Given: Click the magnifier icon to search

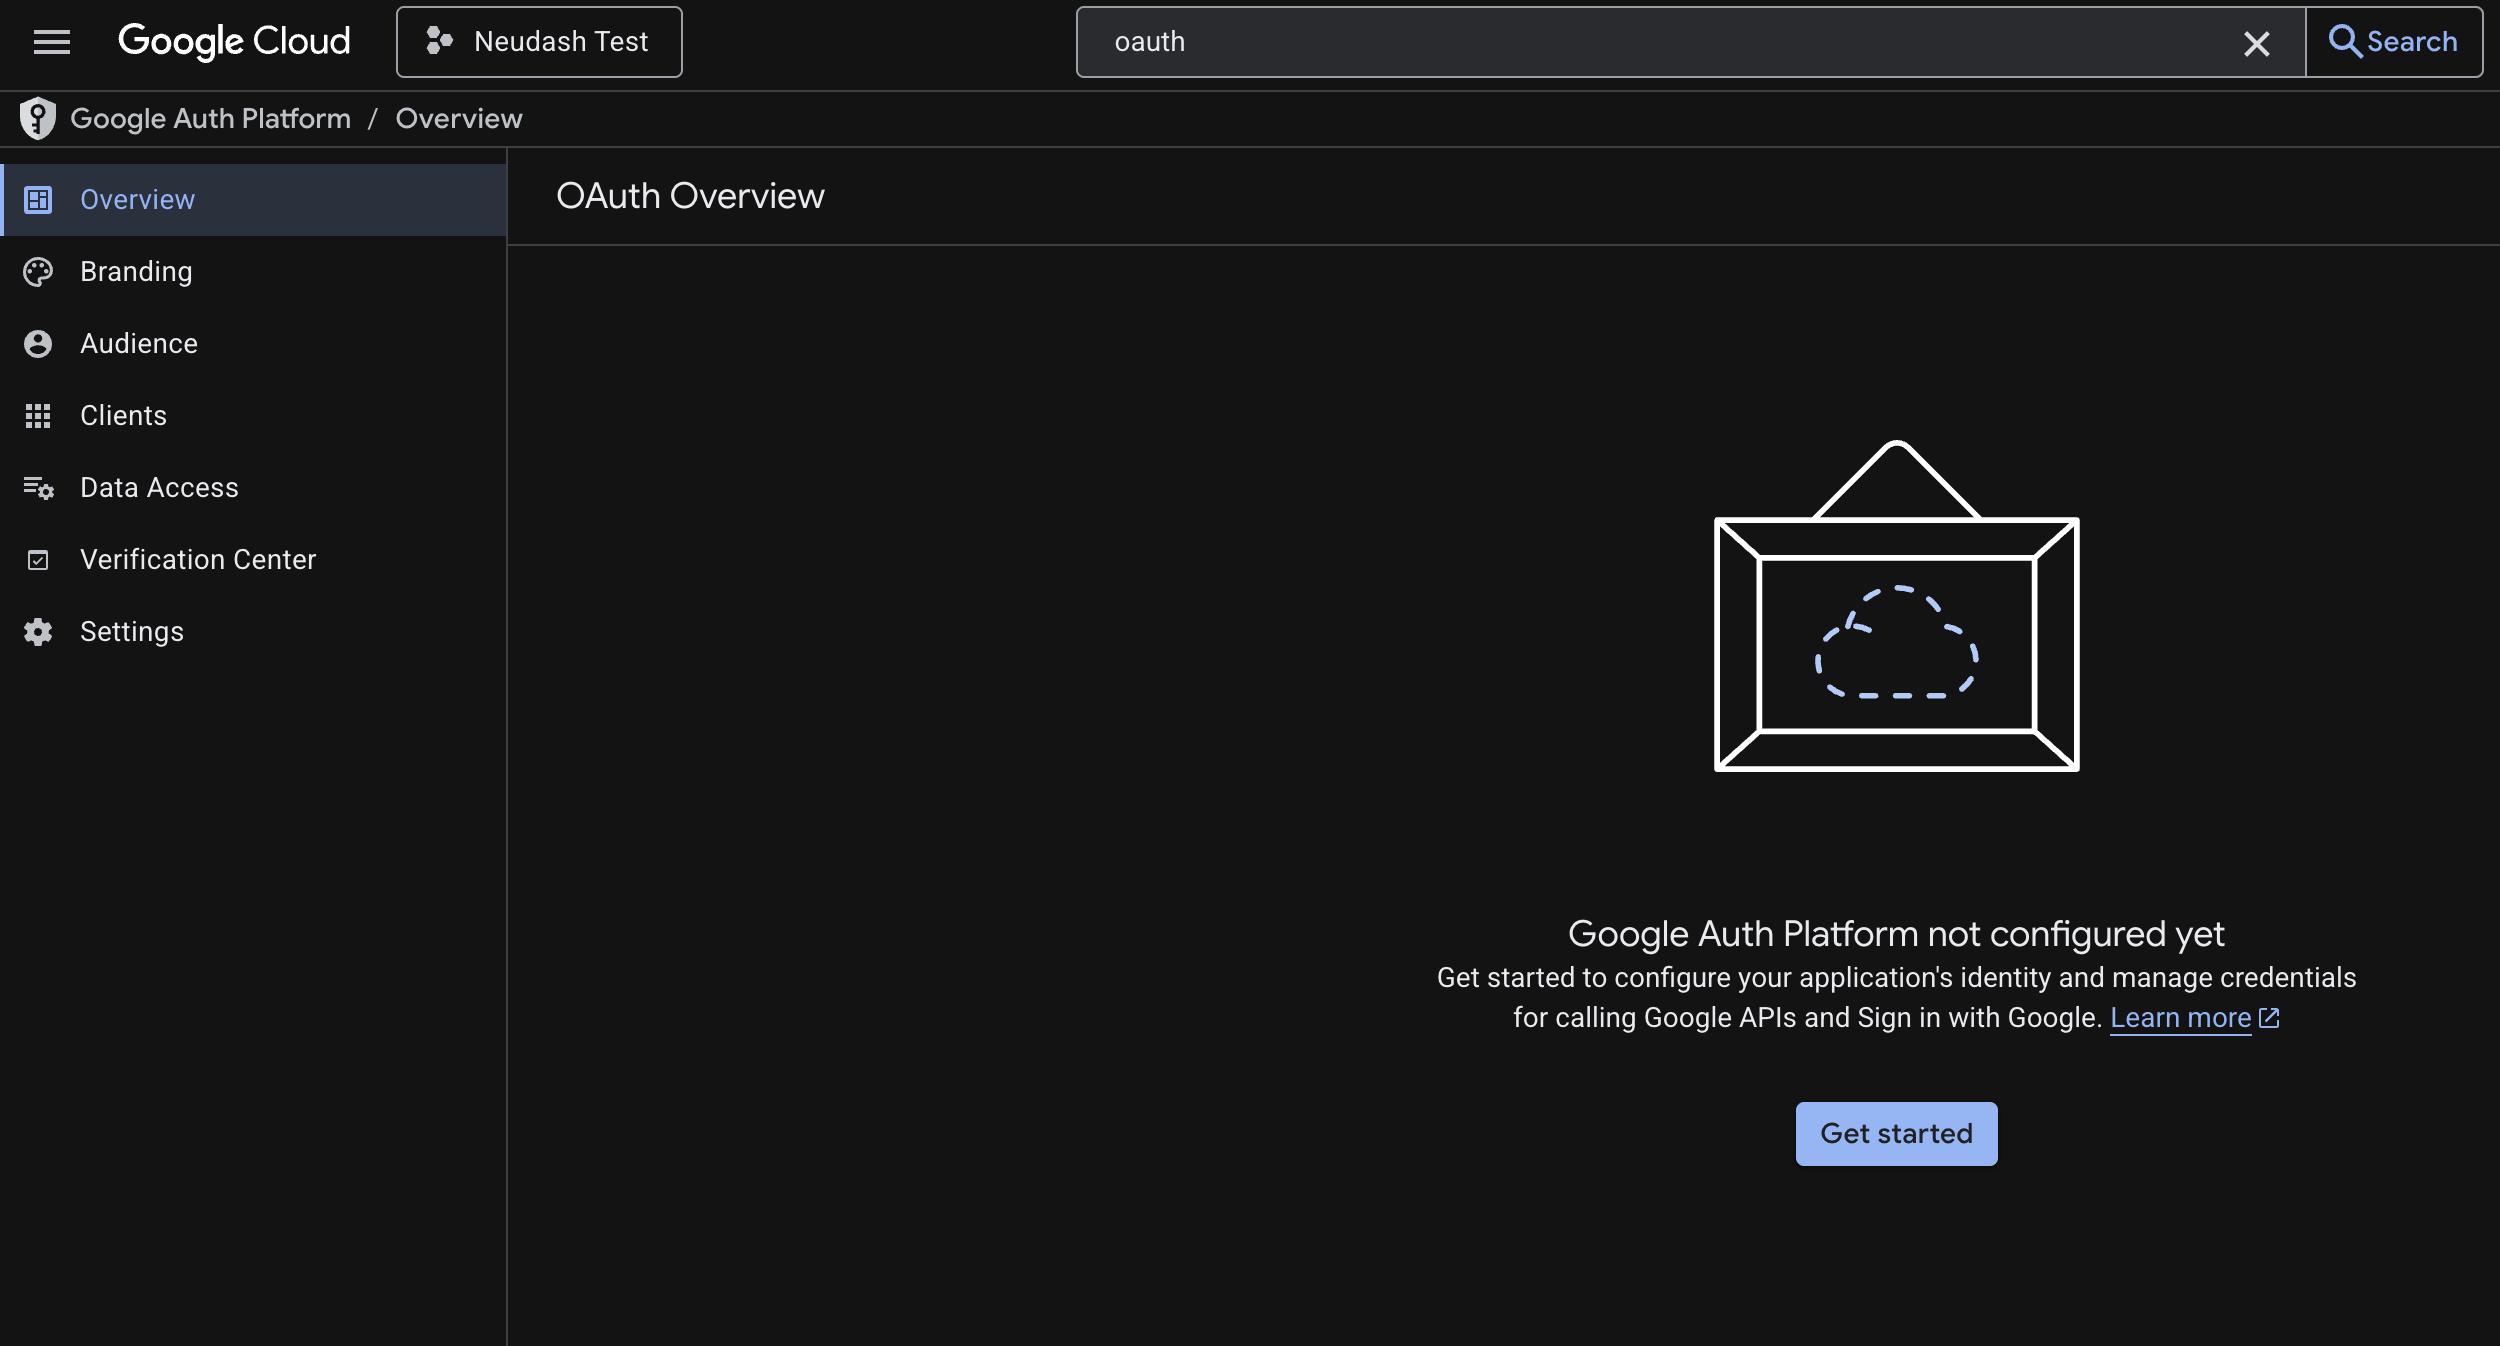Looking at the screenshot, I should 2345,41.
